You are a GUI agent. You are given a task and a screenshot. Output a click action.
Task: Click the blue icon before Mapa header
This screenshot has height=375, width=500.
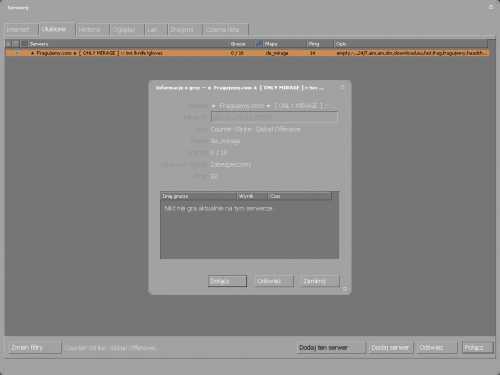point(259,44)
